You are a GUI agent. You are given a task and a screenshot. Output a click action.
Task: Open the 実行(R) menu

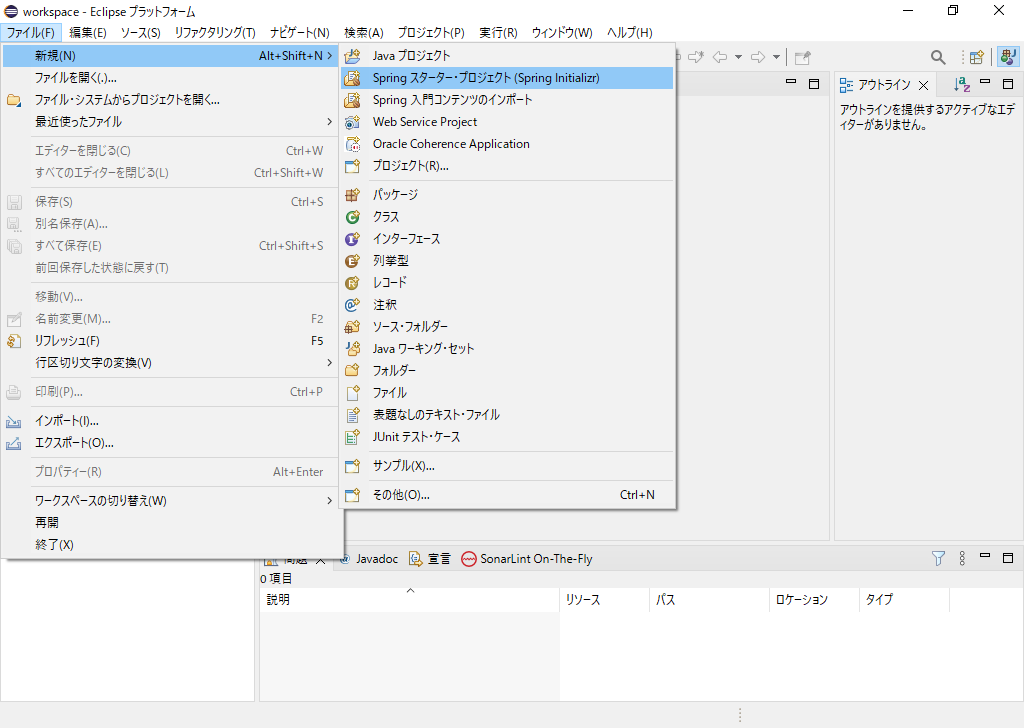click(498, 33)
